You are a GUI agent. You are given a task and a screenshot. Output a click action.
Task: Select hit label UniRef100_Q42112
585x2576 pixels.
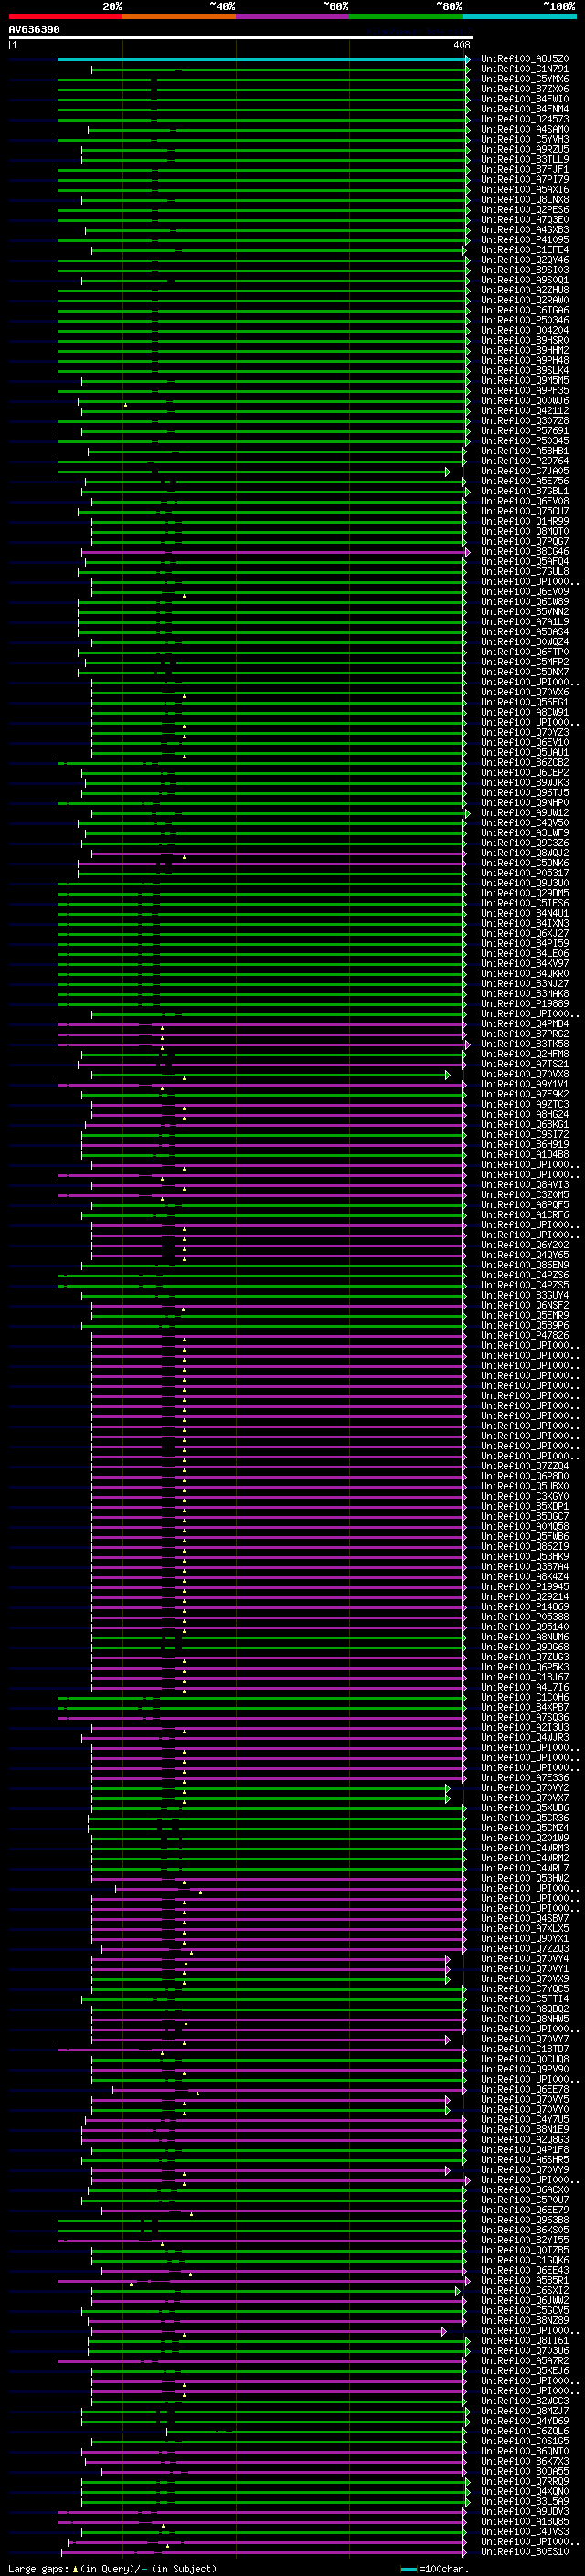[525, 411]
